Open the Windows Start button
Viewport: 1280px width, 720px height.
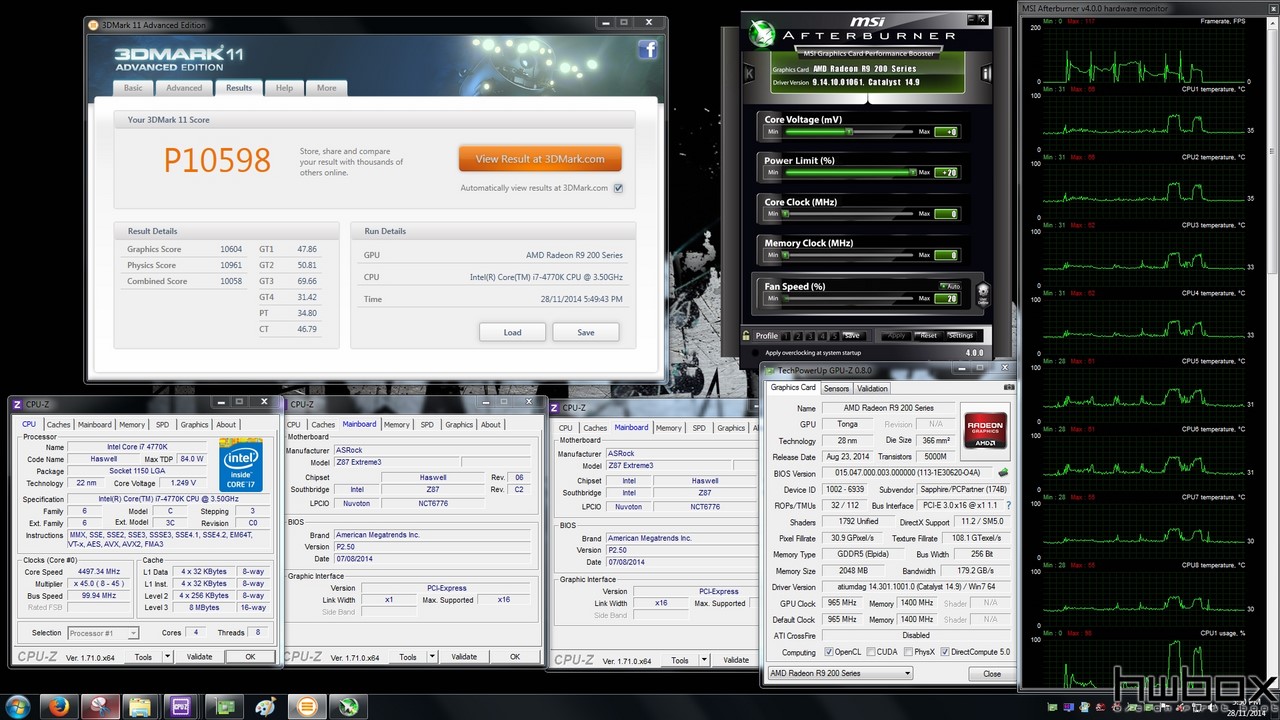point(20,707)
